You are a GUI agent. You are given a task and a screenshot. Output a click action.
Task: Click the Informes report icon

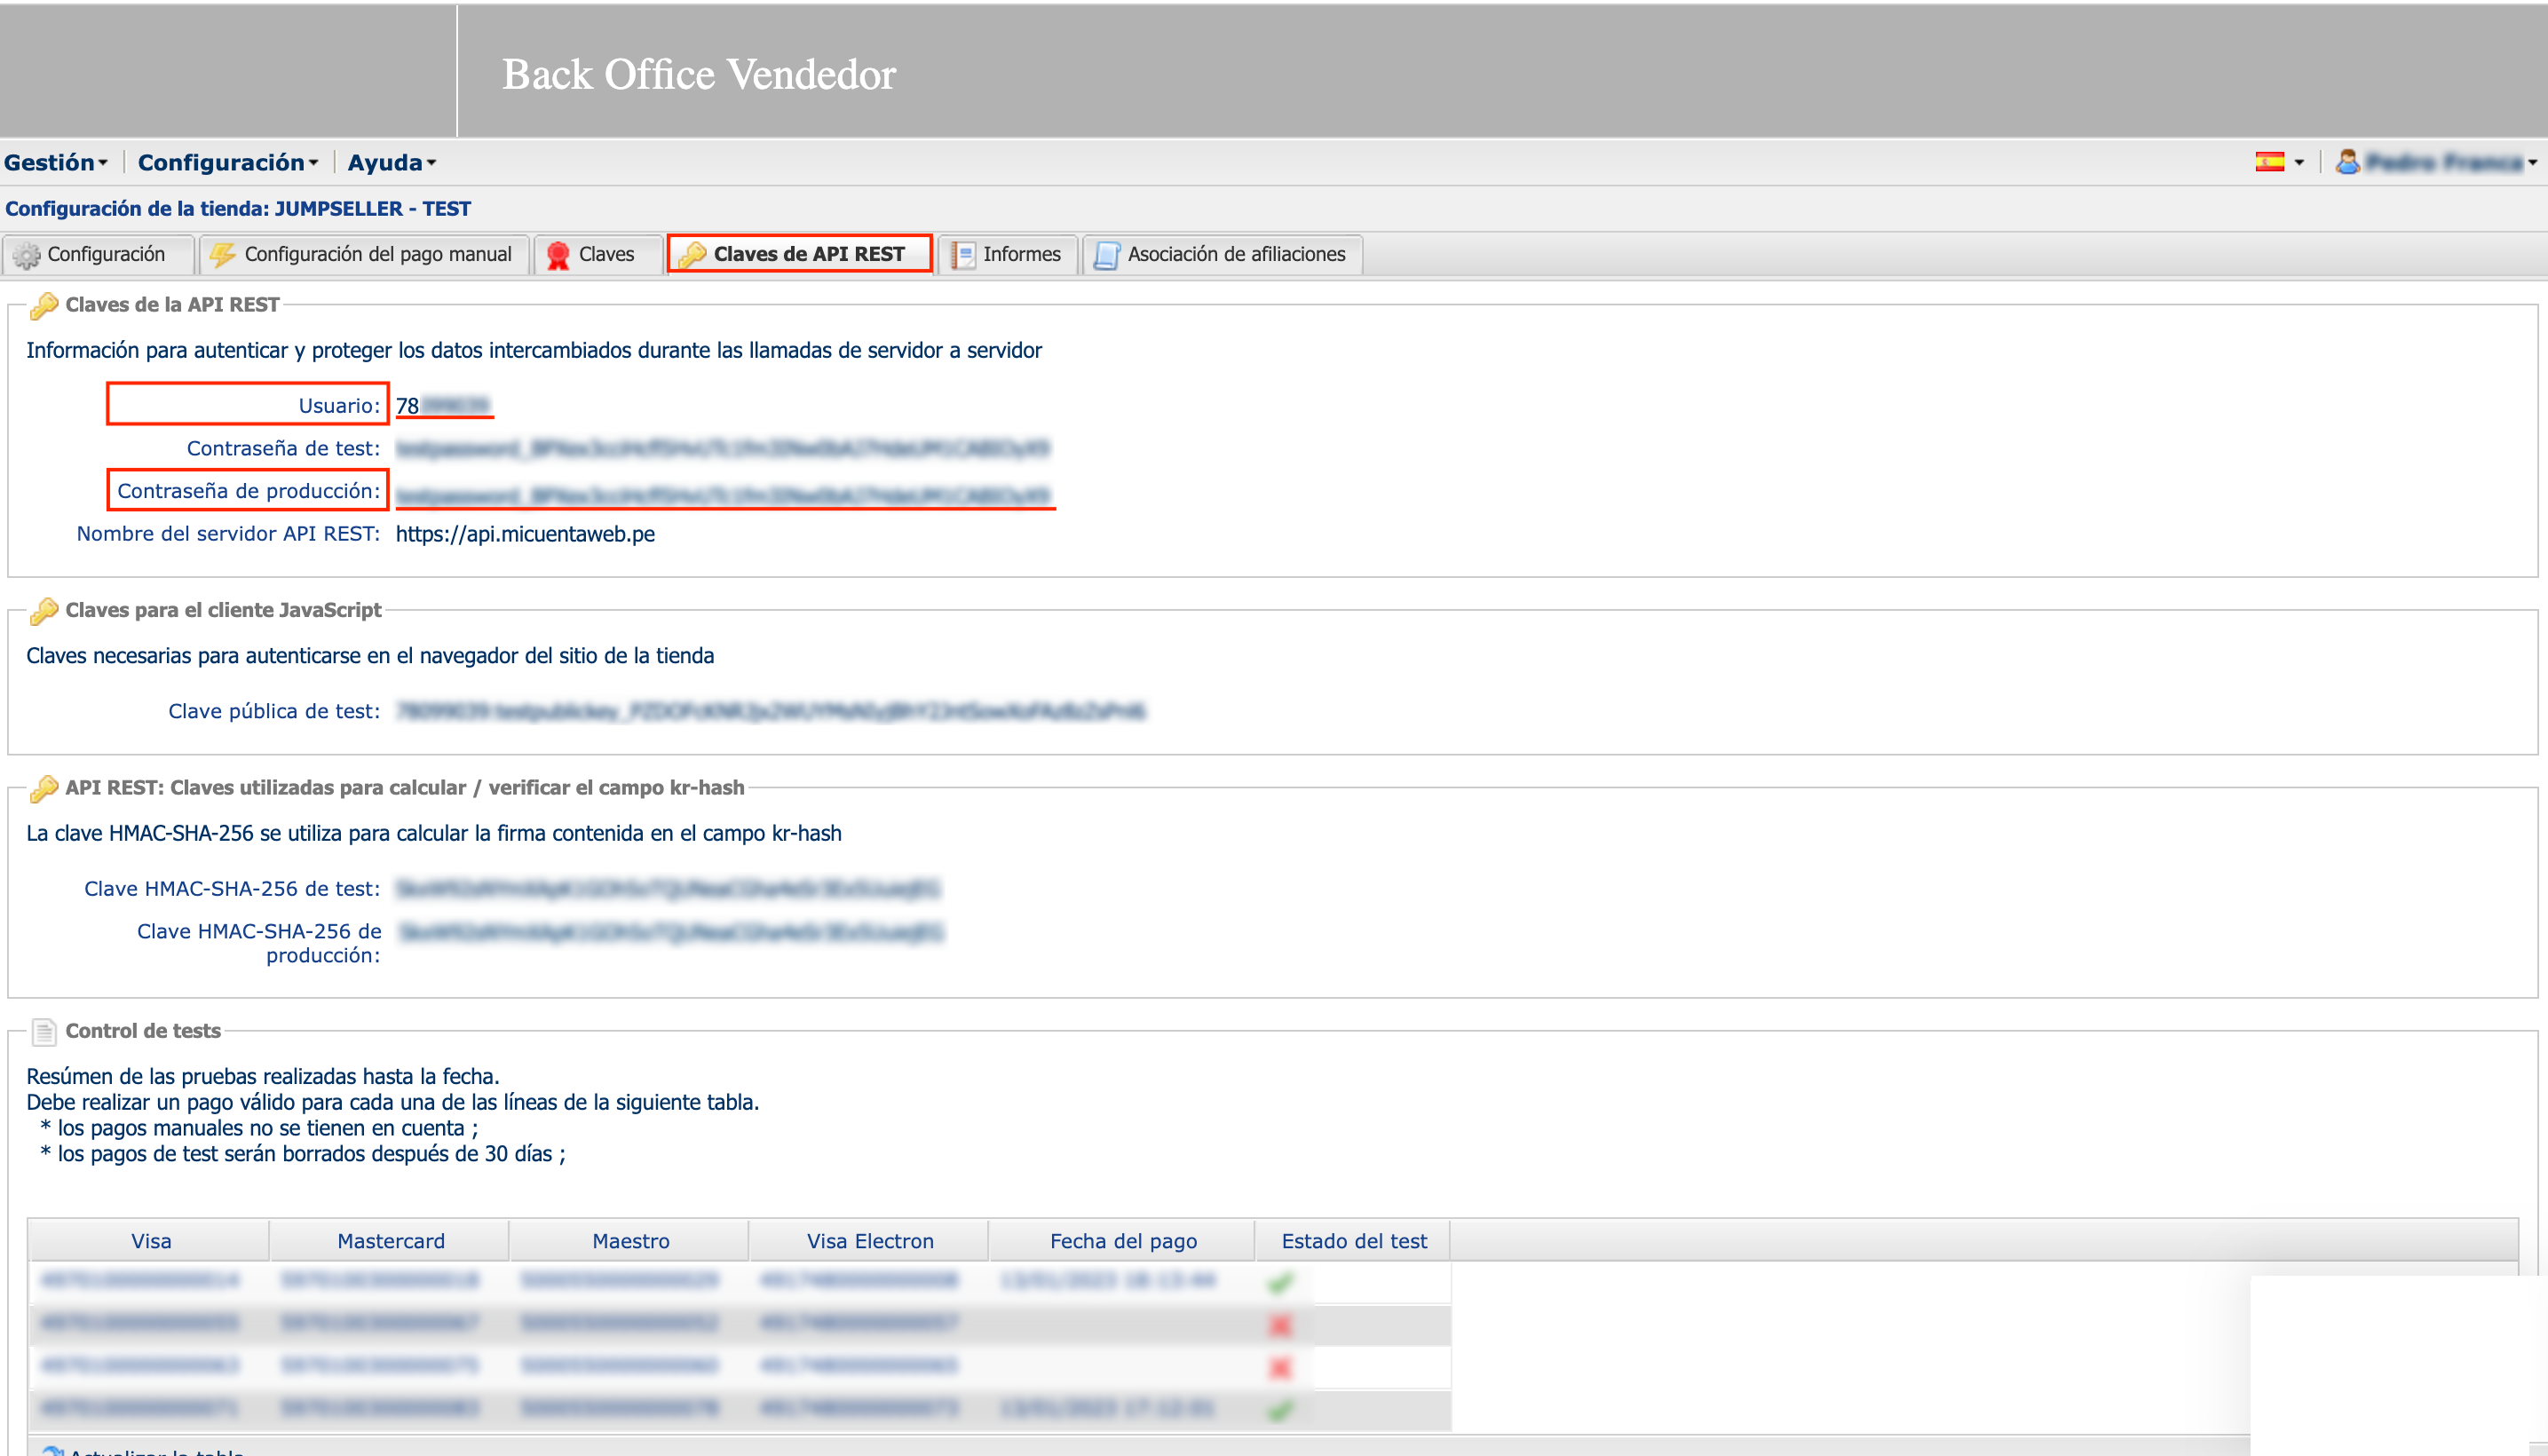(963, 255)
